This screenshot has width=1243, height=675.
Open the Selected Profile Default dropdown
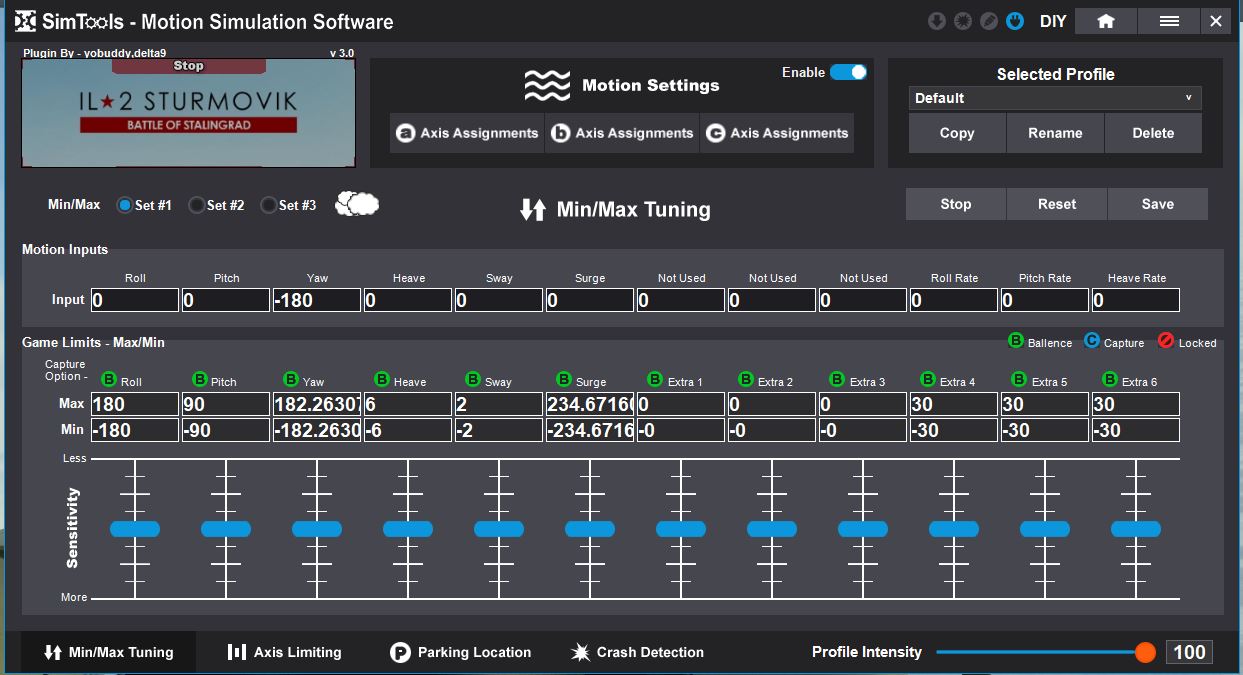(x=1055, y=98)
